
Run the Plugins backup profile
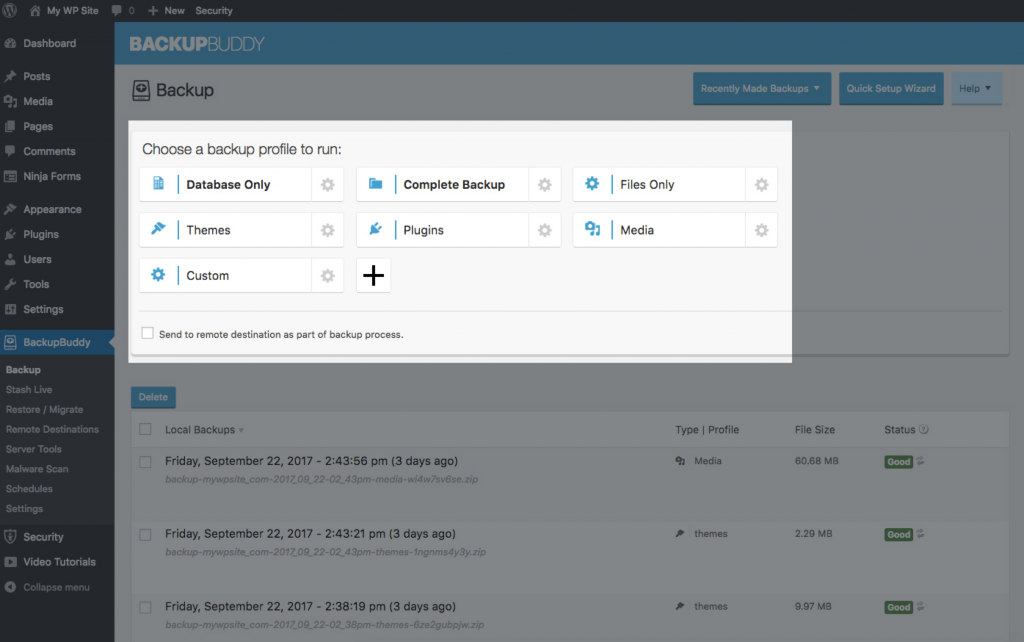(x=442, y=231)
